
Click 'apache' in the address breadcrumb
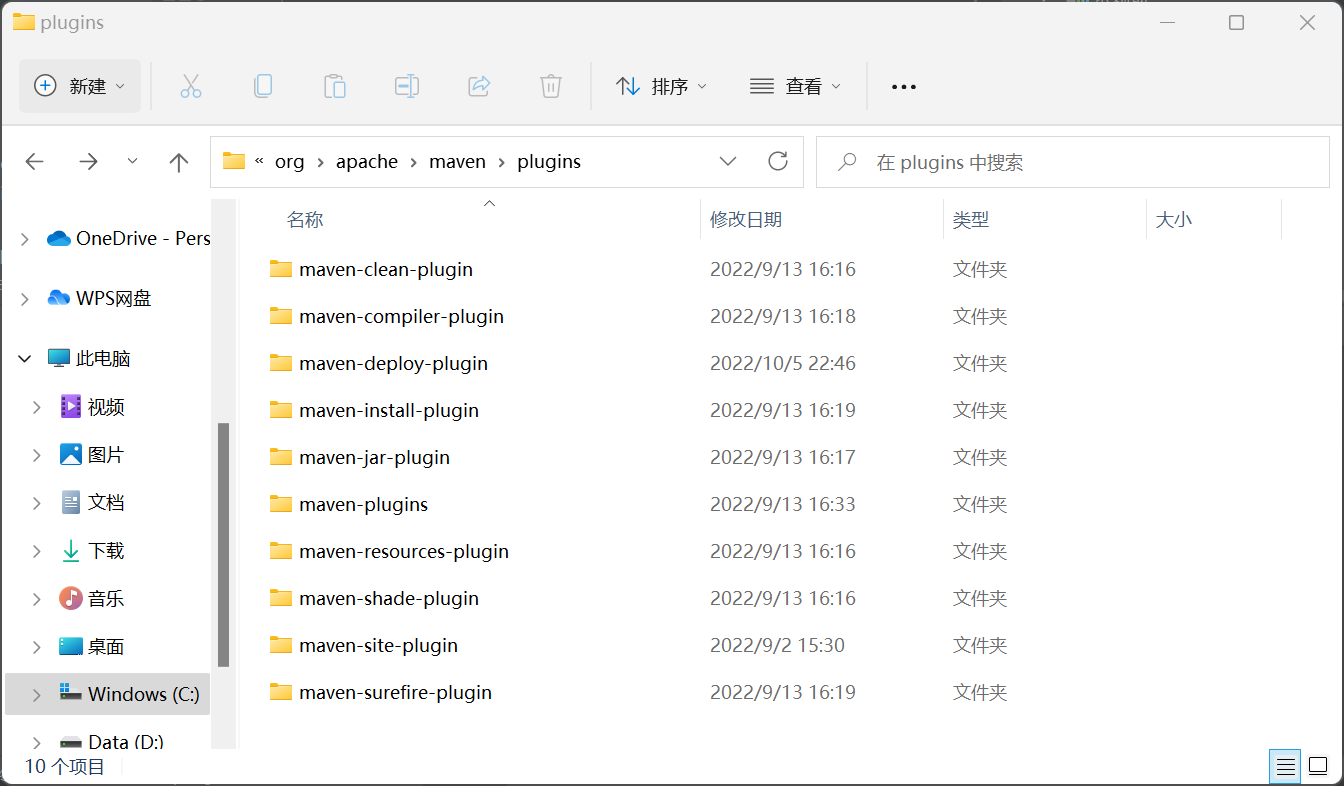click(367, 161)
